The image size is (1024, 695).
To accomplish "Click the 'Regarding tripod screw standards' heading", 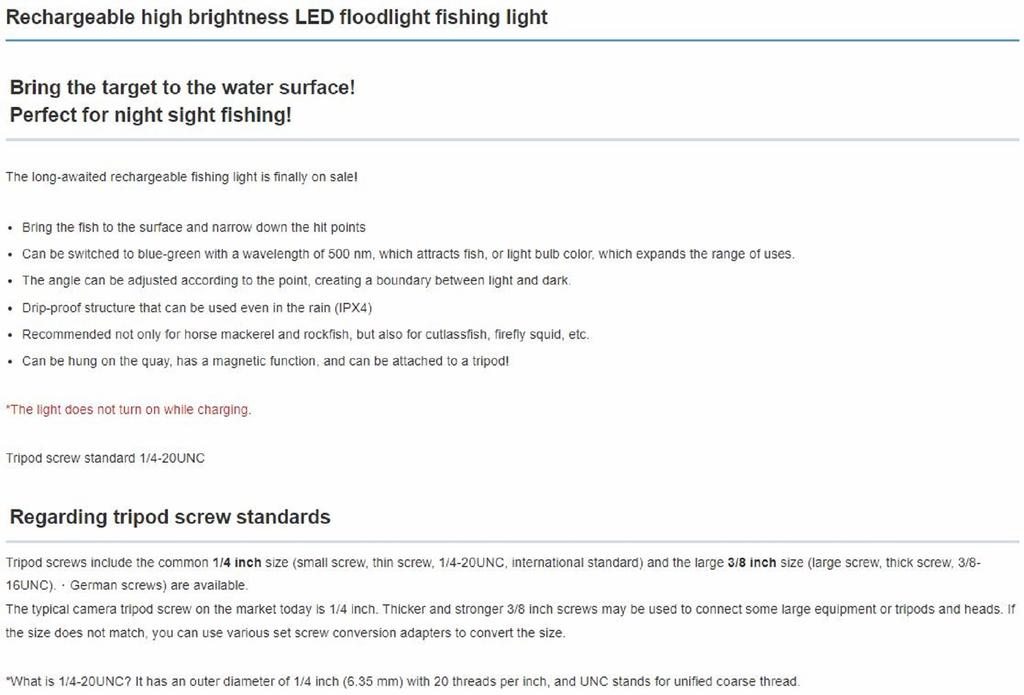I will 170,517.
